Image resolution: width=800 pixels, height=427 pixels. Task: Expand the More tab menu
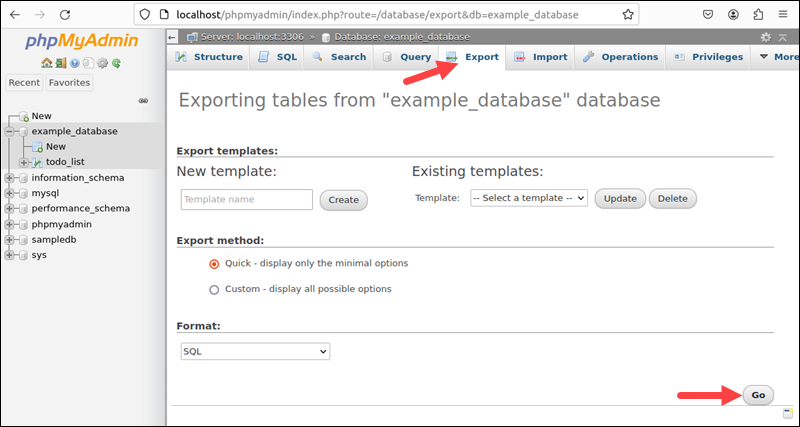[x=778, y=57]
